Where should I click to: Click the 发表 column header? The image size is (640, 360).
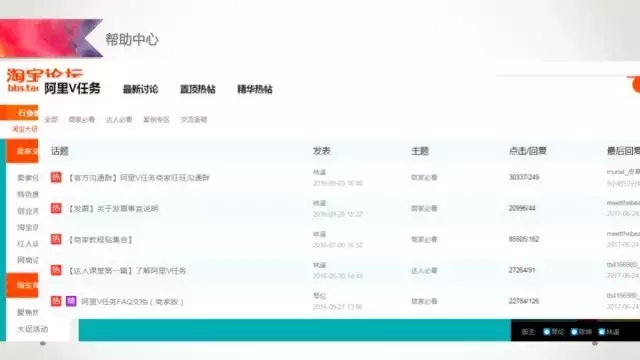coord(322,151)
